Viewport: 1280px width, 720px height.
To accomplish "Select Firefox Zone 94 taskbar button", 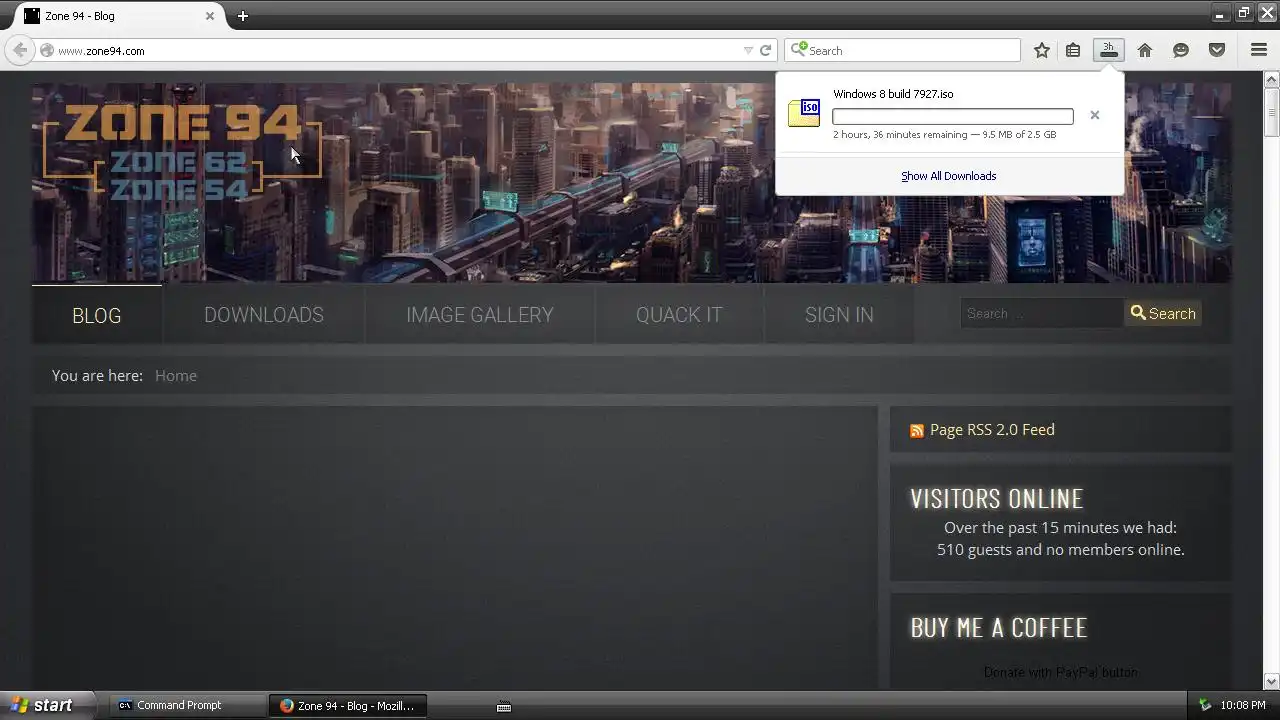I will (x=348, y=705).
